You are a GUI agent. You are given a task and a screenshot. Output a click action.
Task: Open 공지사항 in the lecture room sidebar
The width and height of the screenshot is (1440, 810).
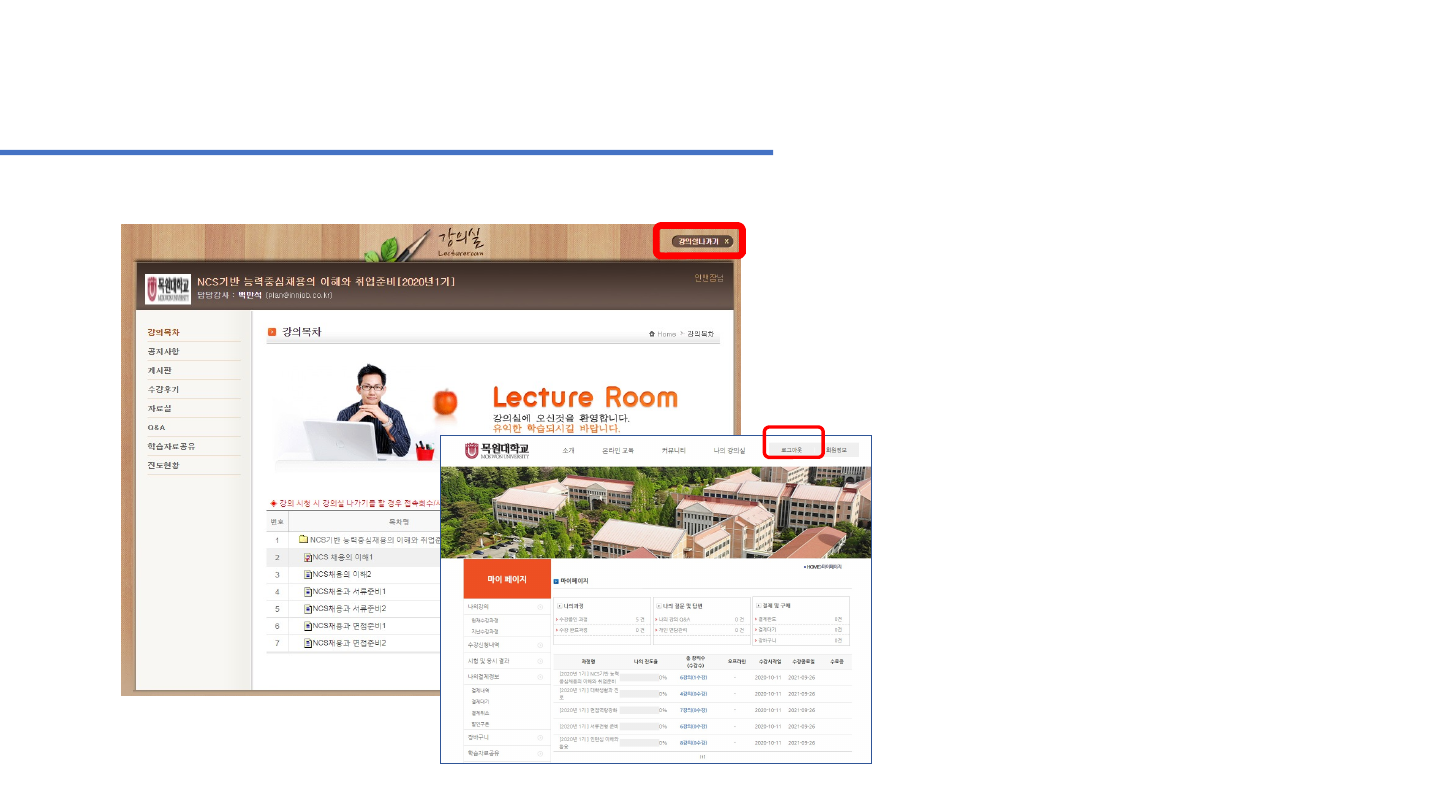tap(164, 351)
